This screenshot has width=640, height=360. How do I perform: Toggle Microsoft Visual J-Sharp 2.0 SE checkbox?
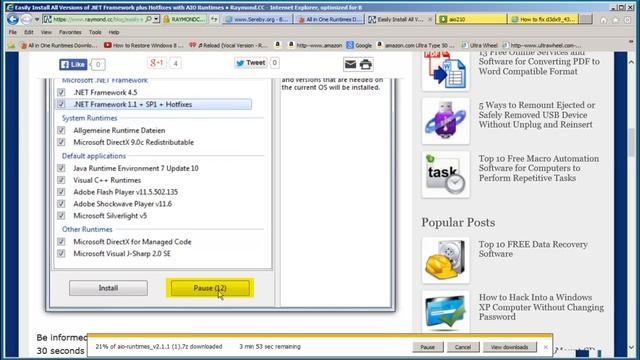(x=61, y=253)
